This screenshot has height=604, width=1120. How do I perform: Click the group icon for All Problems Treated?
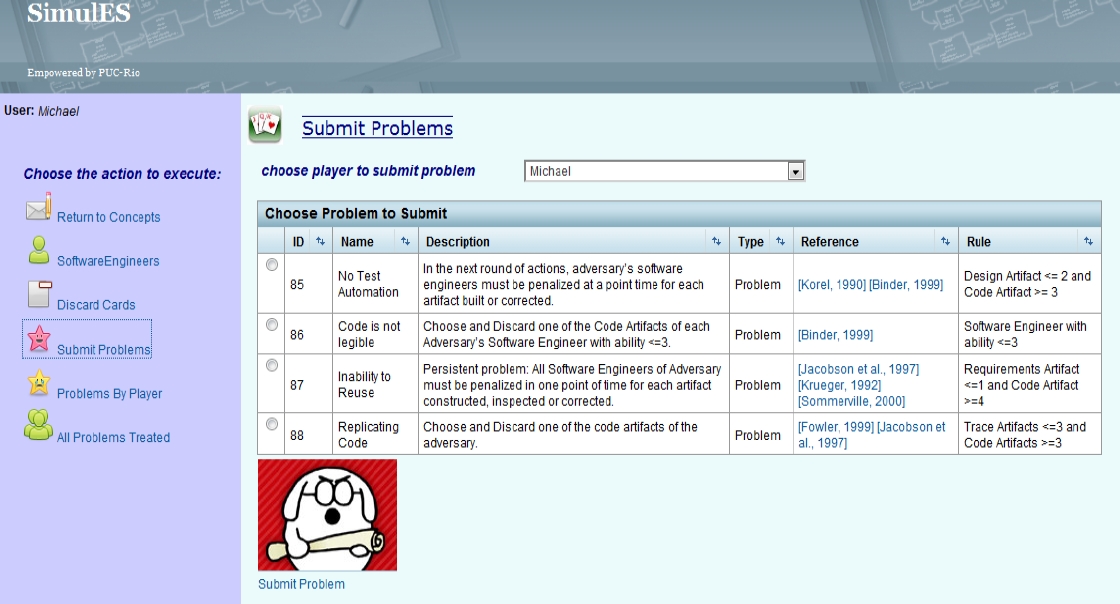38,426
